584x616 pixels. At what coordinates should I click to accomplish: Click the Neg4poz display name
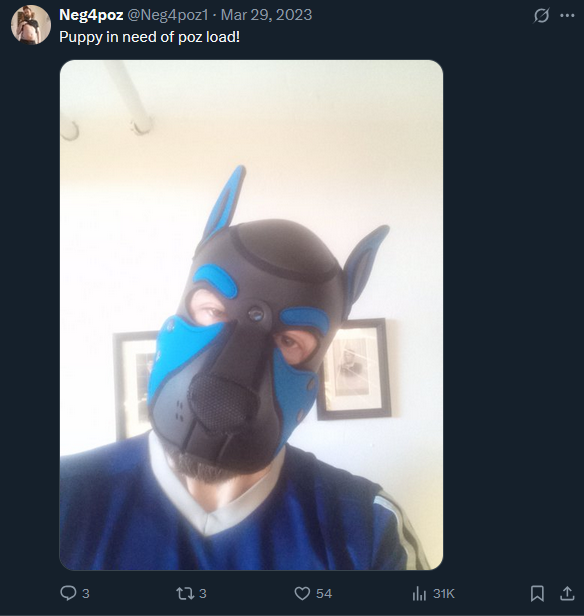pos(91,15)
